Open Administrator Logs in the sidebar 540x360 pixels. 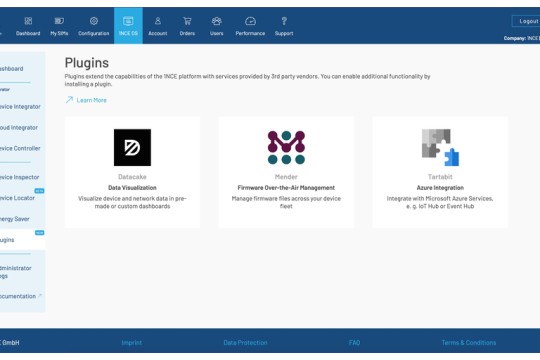tap(15, 272)
